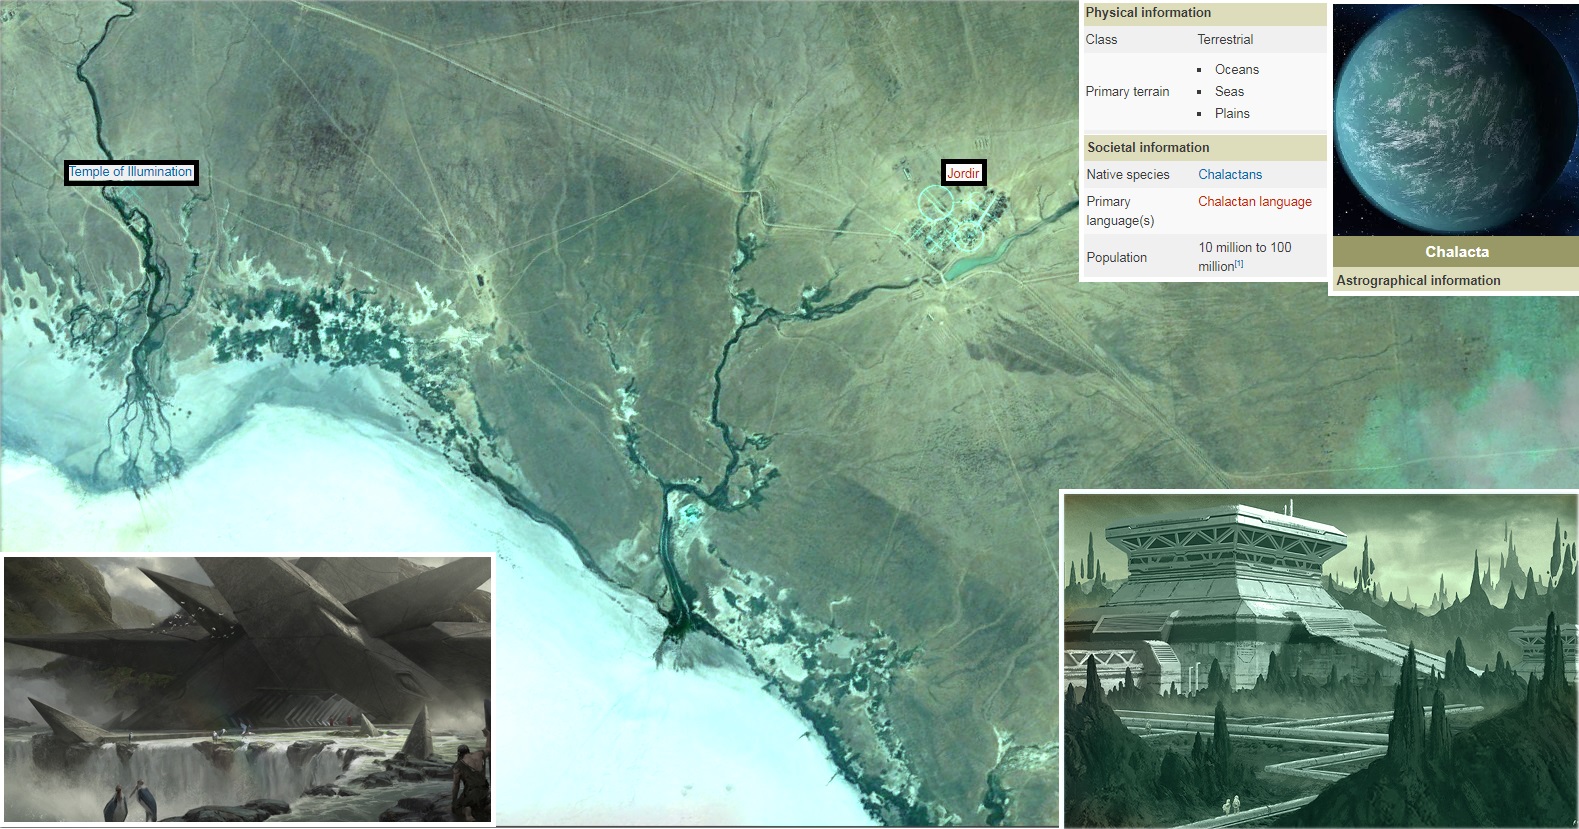Click the Seas terrain bullet item
The height and width of the screenshot is (829, 1579).
coord(1228,91)
